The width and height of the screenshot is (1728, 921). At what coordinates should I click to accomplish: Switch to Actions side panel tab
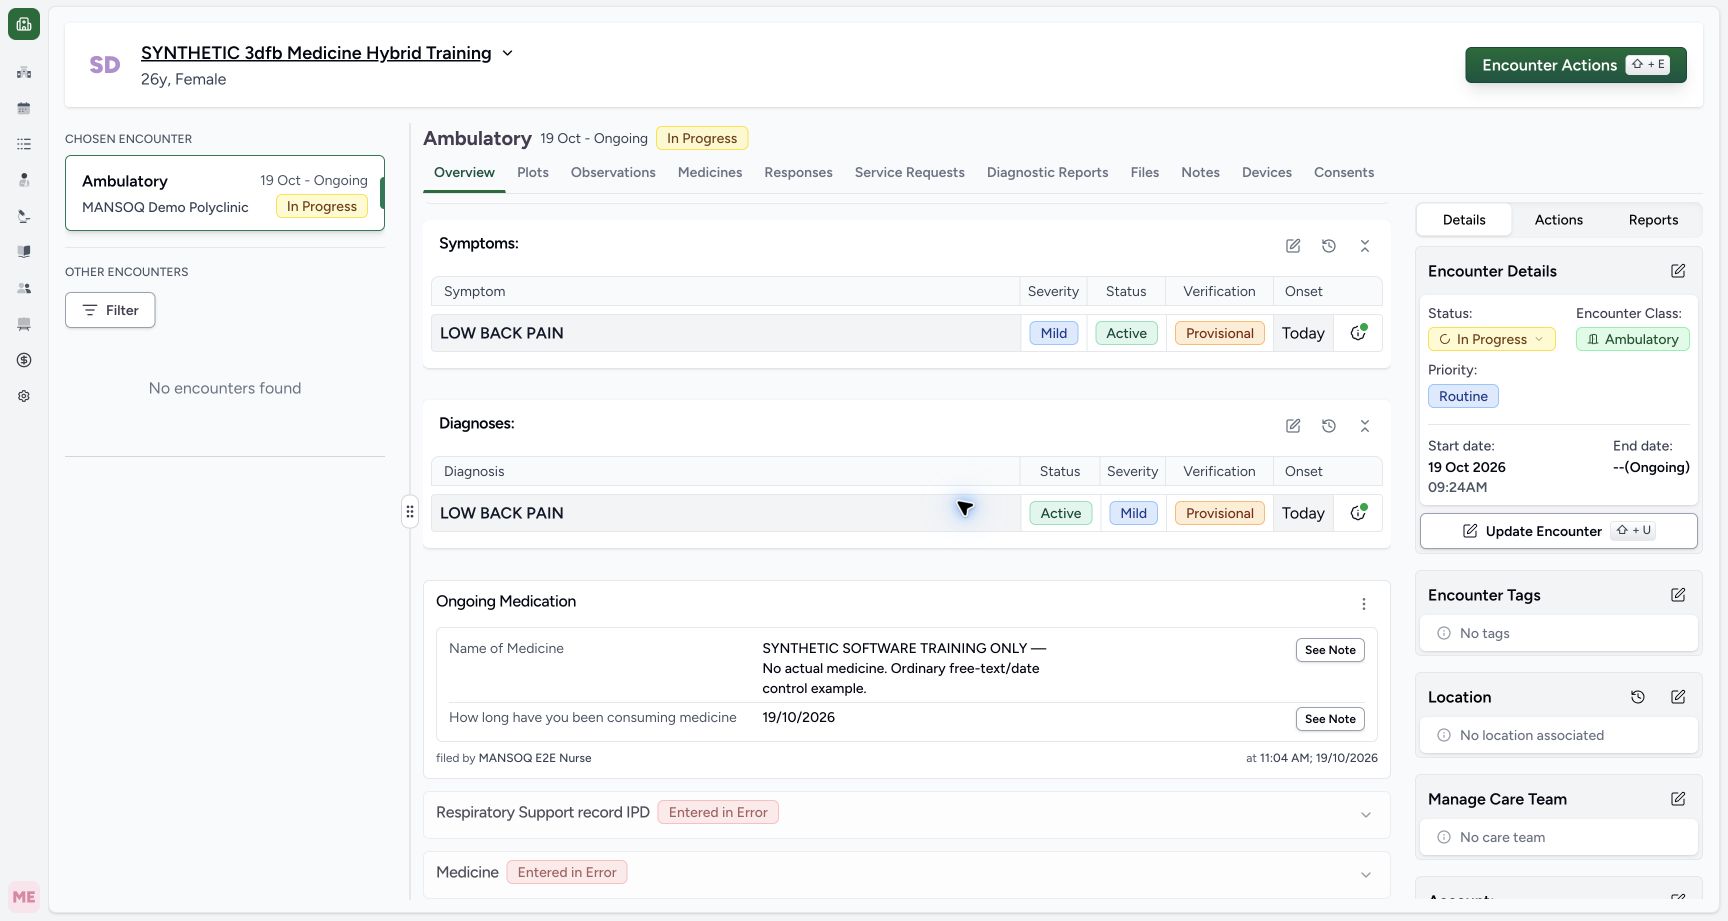(x=1558, y=220)
